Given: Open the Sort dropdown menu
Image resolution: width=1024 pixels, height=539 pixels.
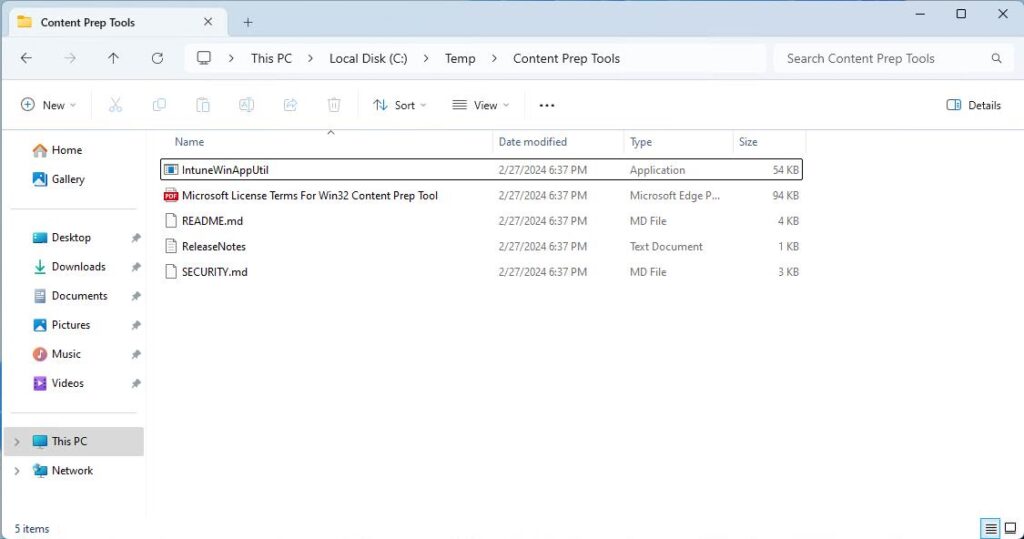Looking at the screenshot, I should [399, 105].
